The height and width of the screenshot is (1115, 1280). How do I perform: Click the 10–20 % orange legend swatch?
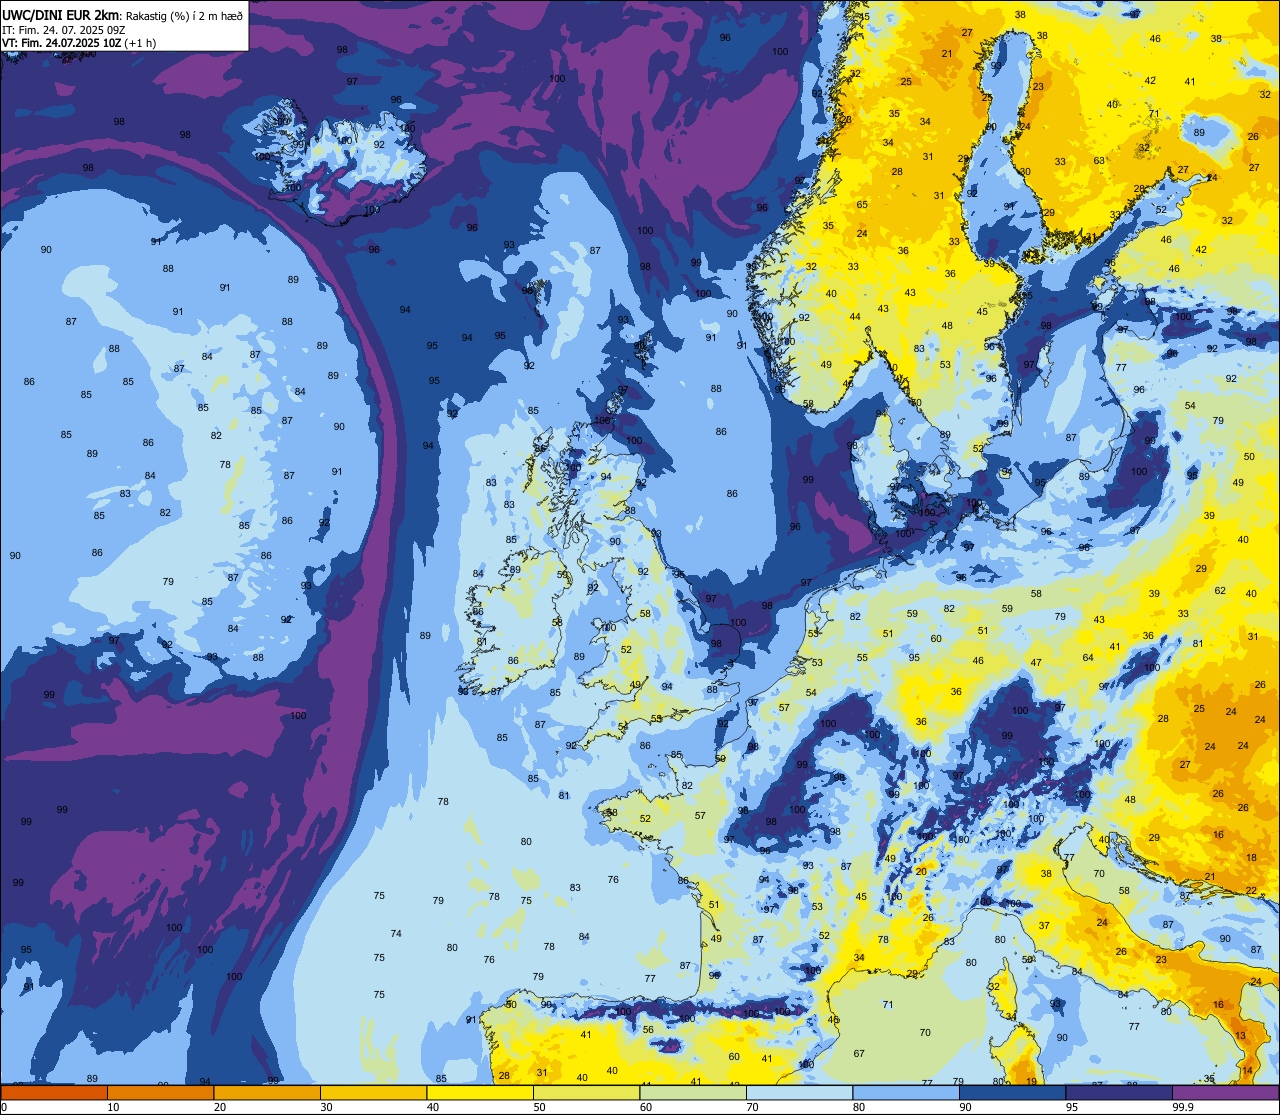161,1092
